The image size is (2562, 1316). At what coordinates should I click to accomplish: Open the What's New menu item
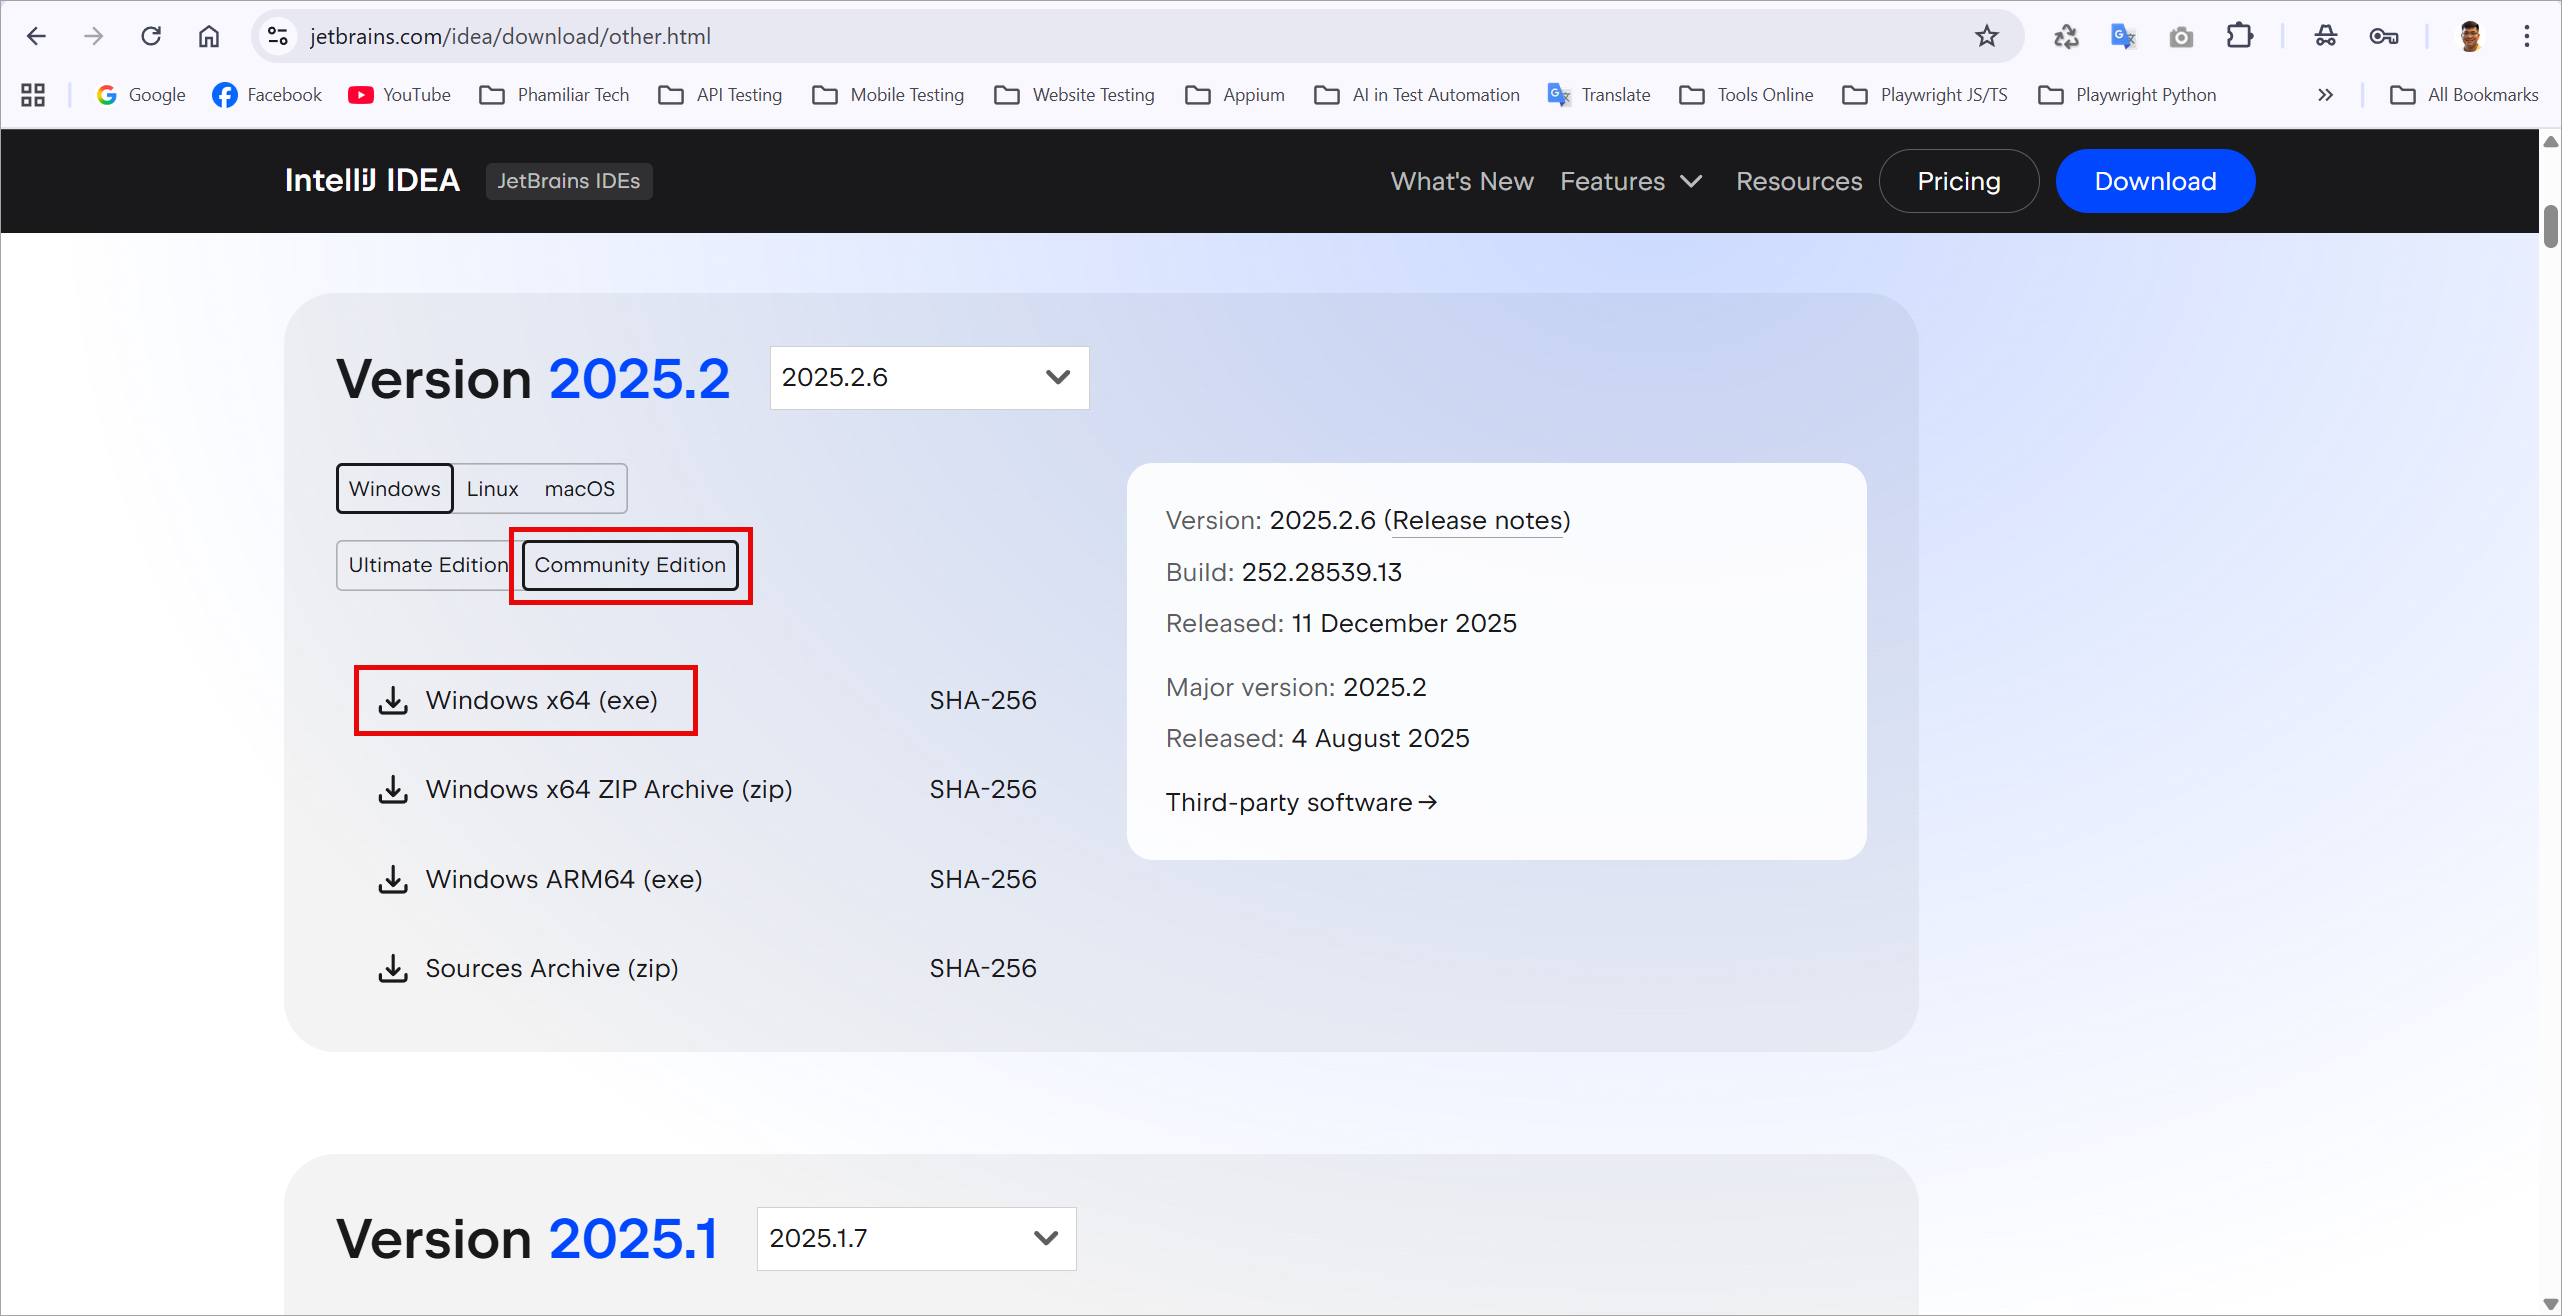click(x=1461, y=181)
